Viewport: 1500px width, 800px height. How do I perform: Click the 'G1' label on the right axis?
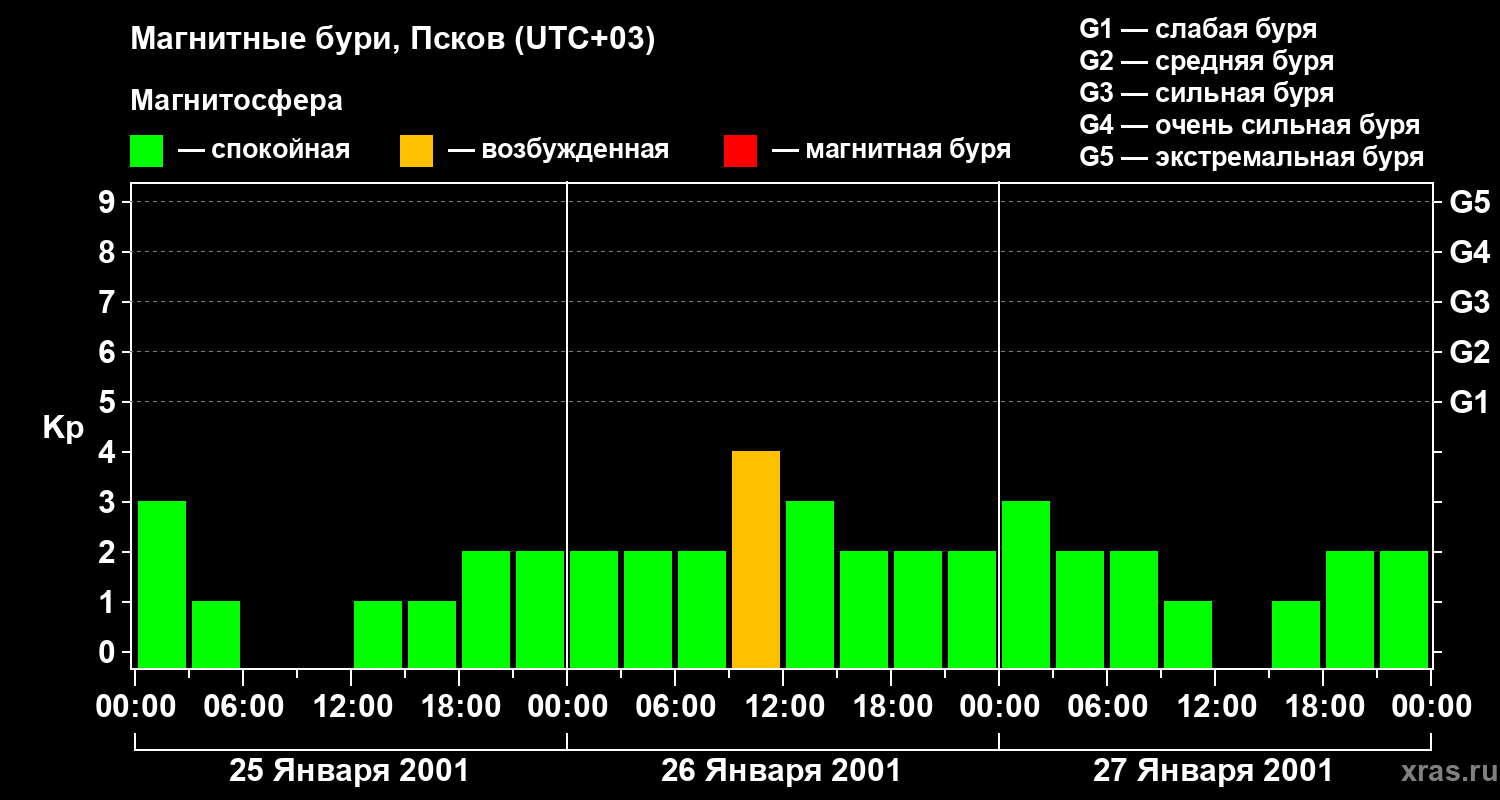click(x=1469, y=402)
